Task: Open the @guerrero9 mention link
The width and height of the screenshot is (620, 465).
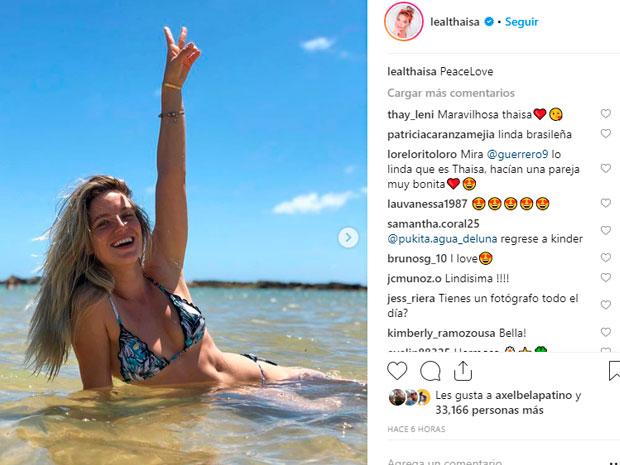Action: pos(518,154)
